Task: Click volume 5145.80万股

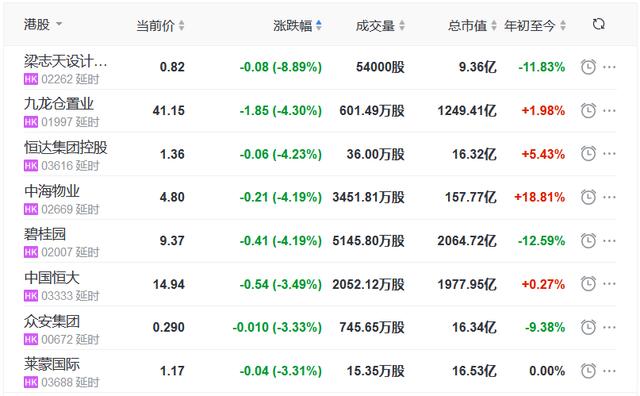Action: 368,241
